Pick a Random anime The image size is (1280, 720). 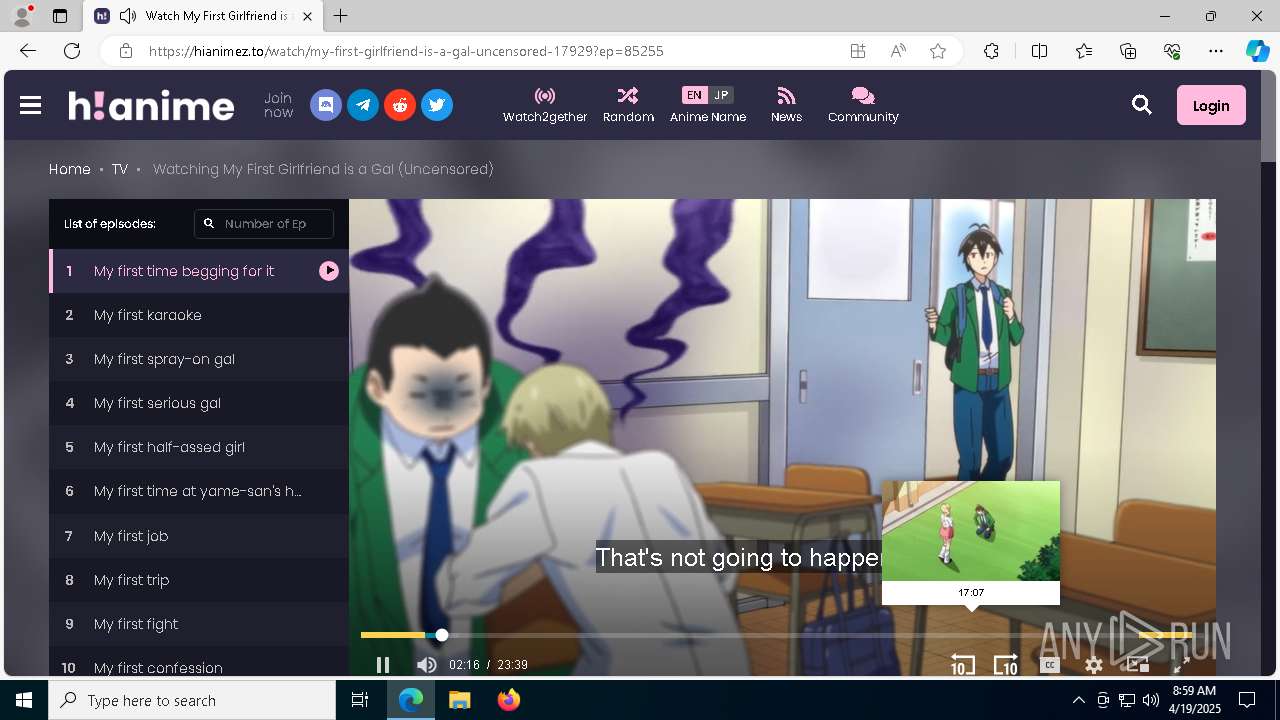(x=628, y=105)
